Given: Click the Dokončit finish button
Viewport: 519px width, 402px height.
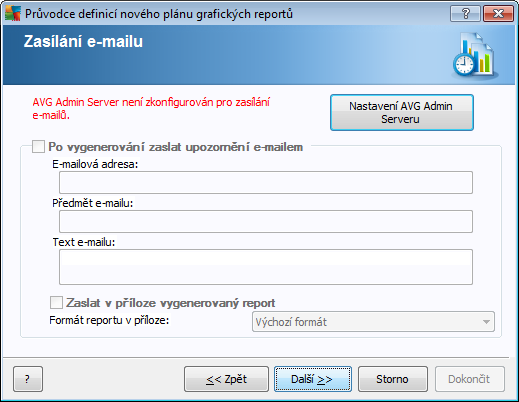Looking at the screenshot, I should [x=470, y=379].
